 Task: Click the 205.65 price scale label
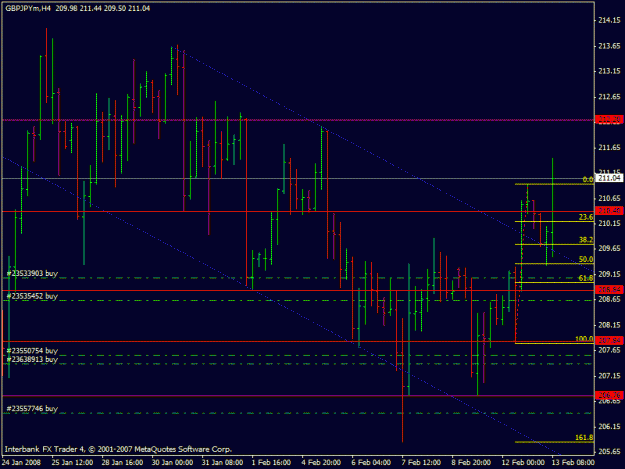point(609,451)
